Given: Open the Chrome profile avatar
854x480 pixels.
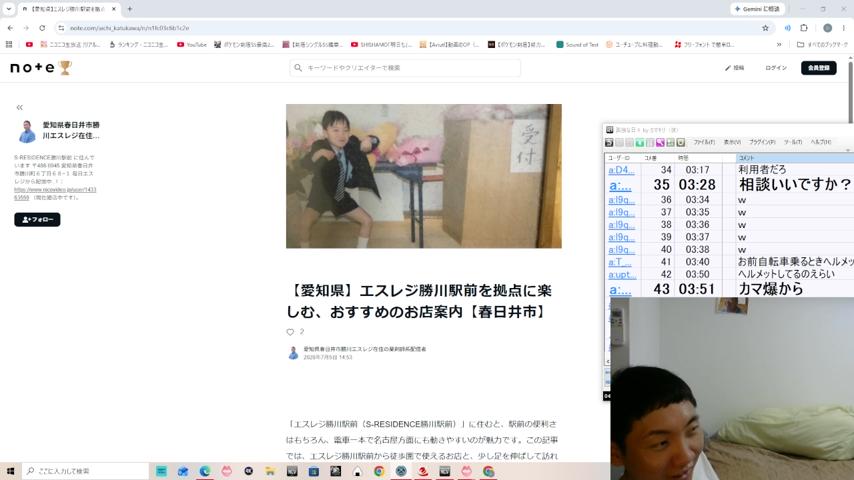Looking at the screenshot, I should click(827, 28).
